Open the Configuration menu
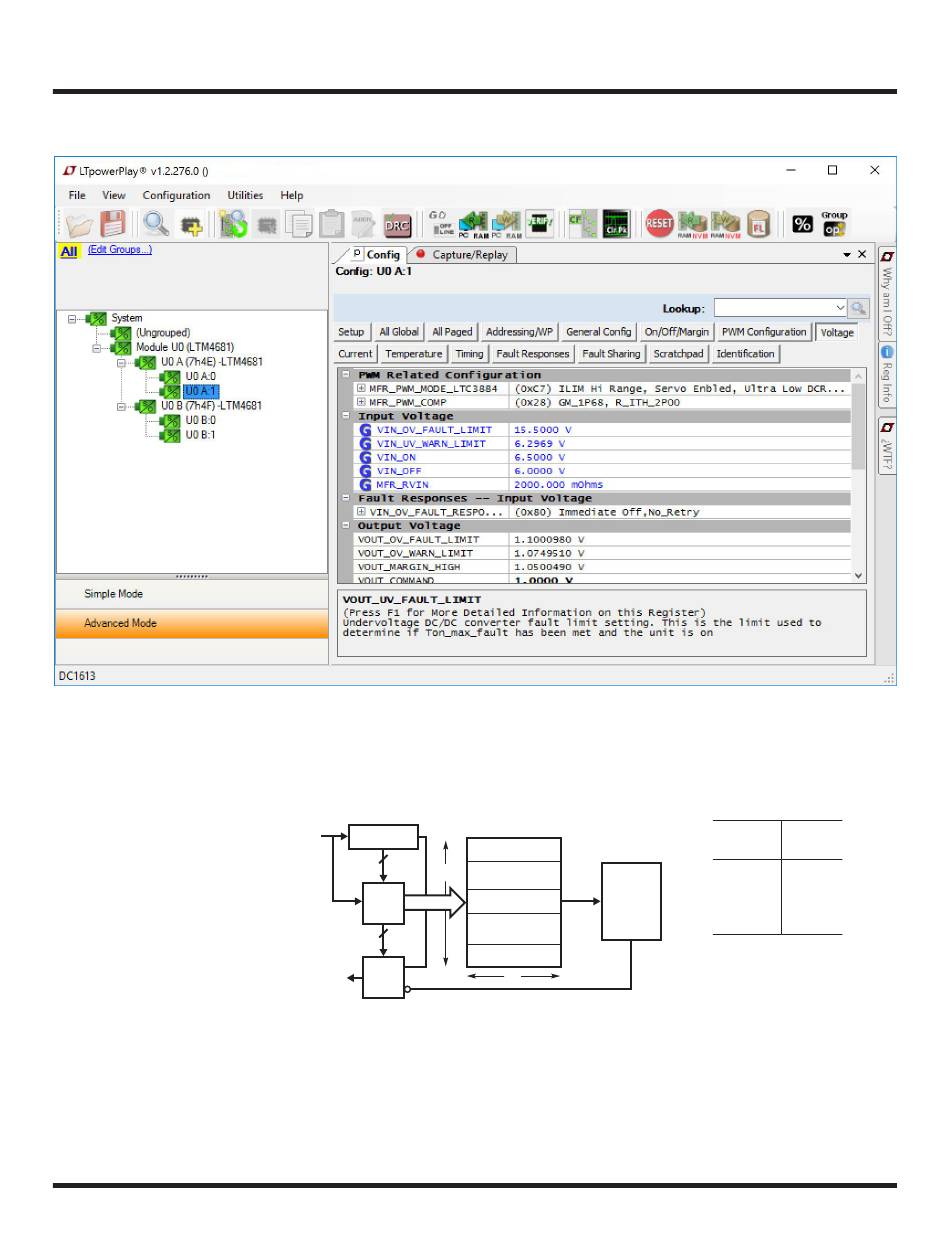This screenshot has height=1241, width=950. click(176, 196)
